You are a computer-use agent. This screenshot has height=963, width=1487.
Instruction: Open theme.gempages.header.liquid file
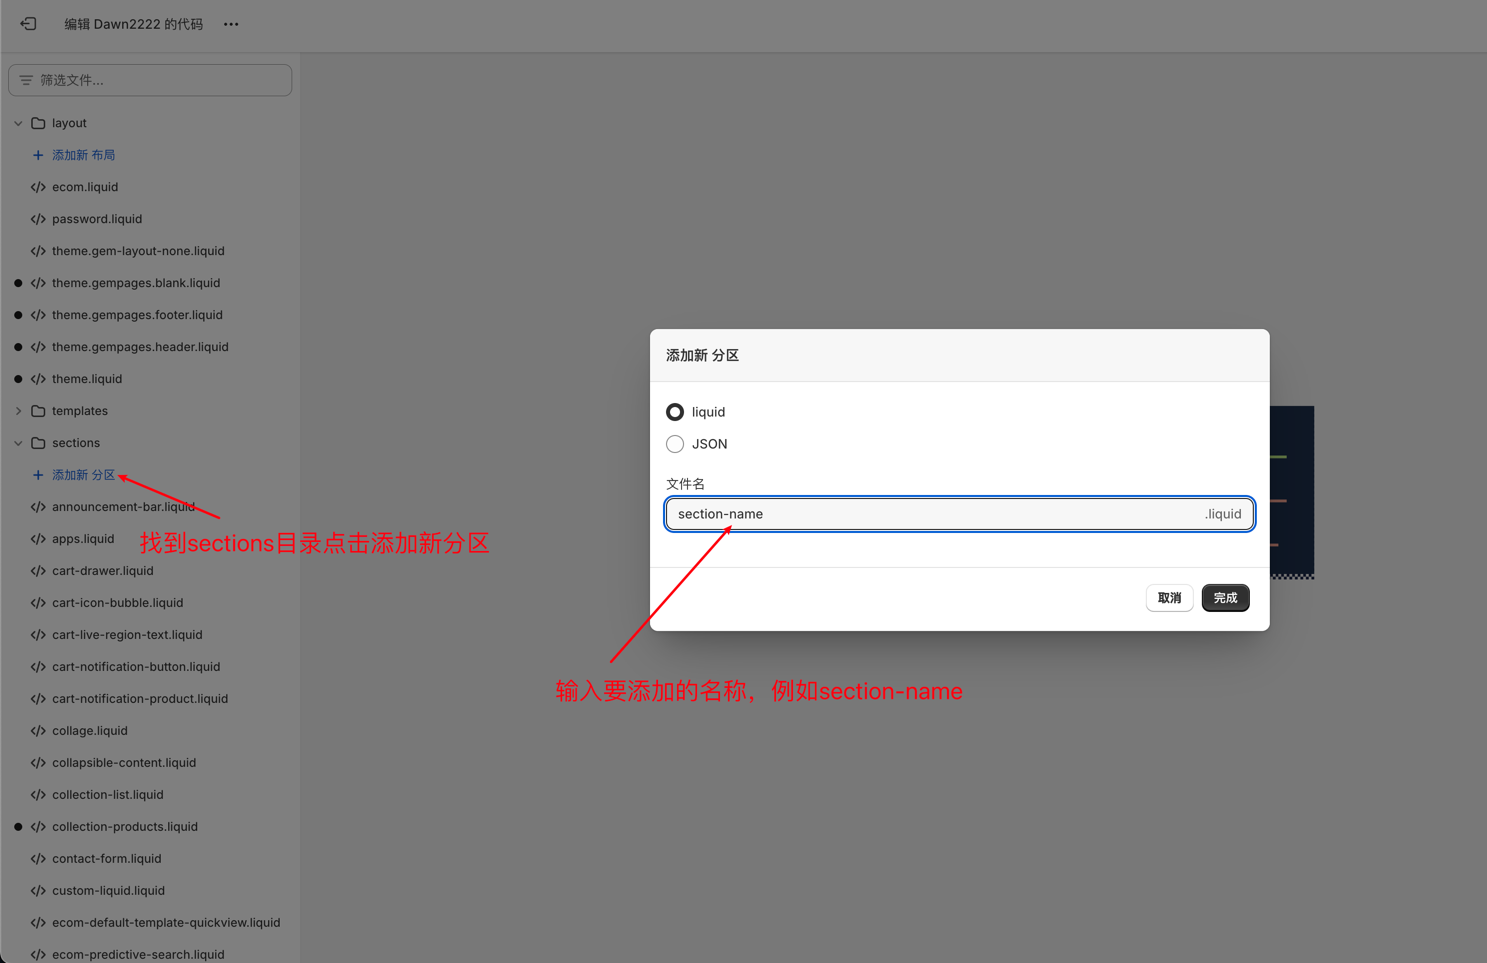(x=140, y=347)
